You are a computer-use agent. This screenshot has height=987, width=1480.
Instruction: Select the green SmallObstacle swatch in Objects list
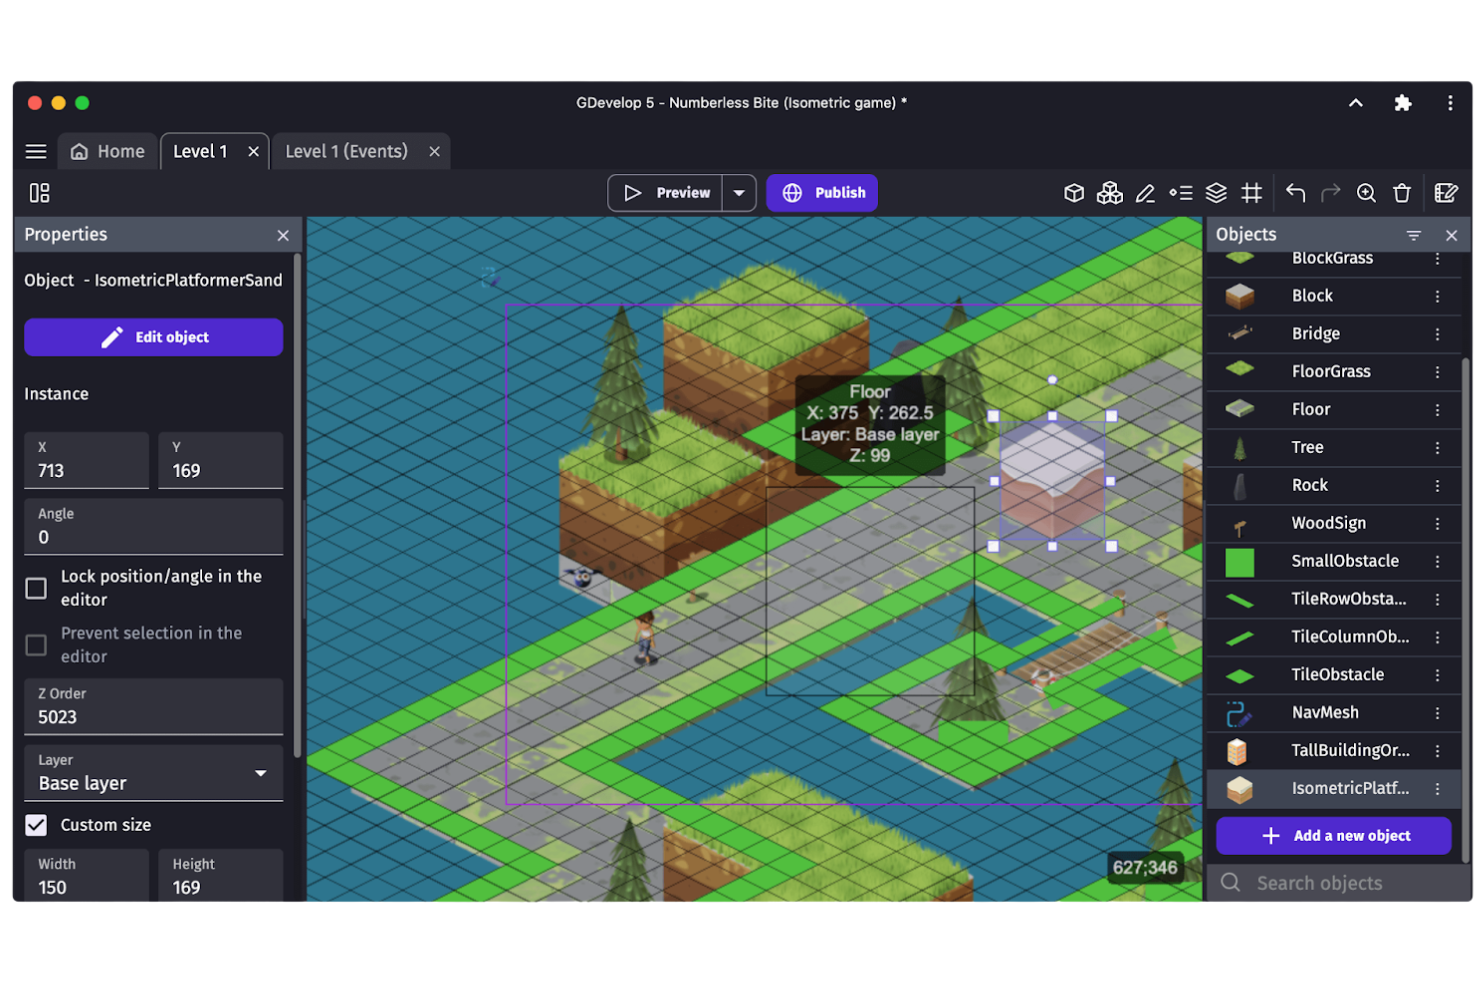point(1239,561)
